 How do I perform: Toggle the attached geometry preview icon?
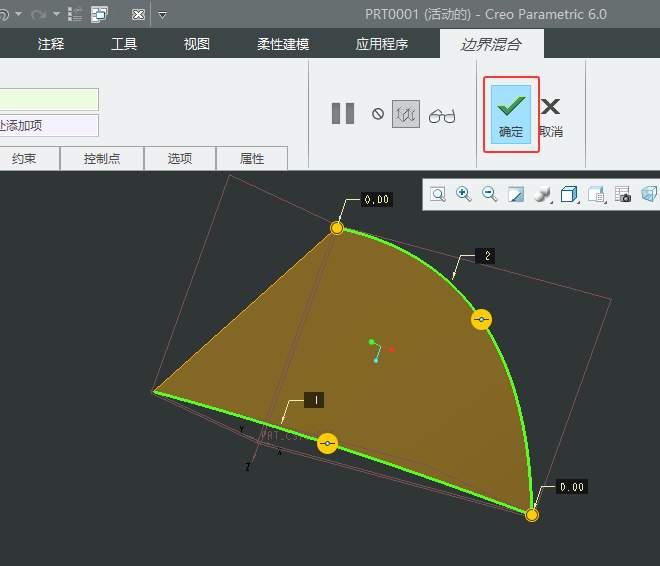click(x=406, y=114)
